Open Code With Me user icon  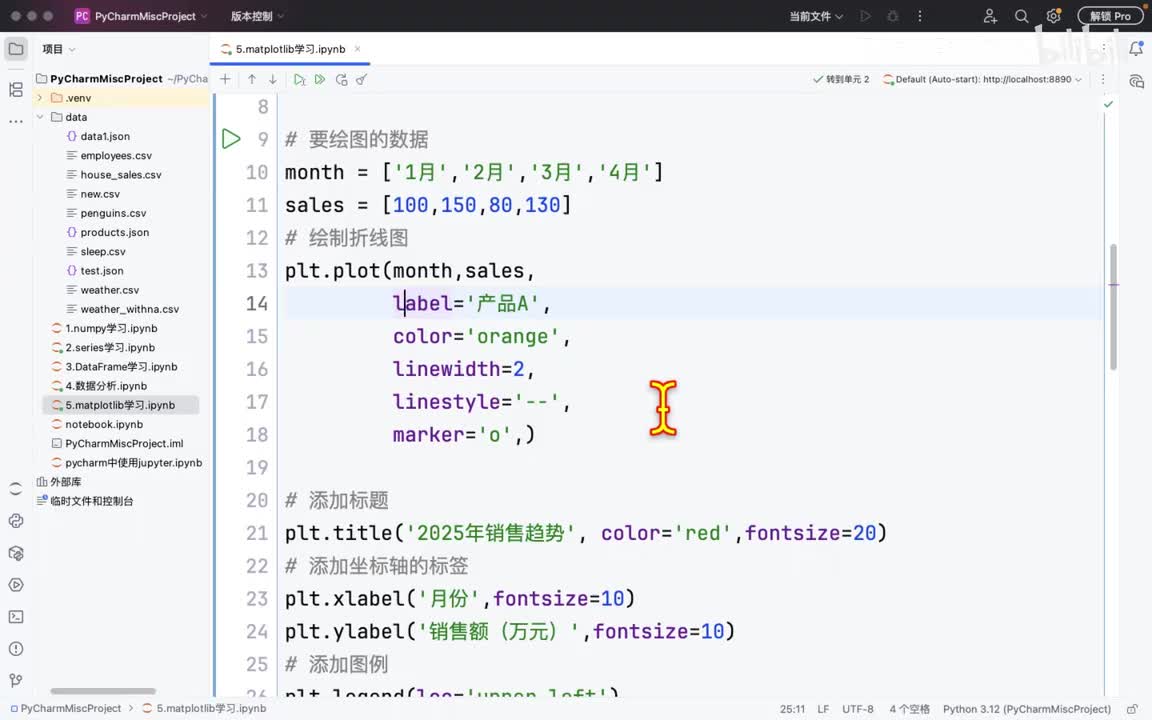[990, 16]
